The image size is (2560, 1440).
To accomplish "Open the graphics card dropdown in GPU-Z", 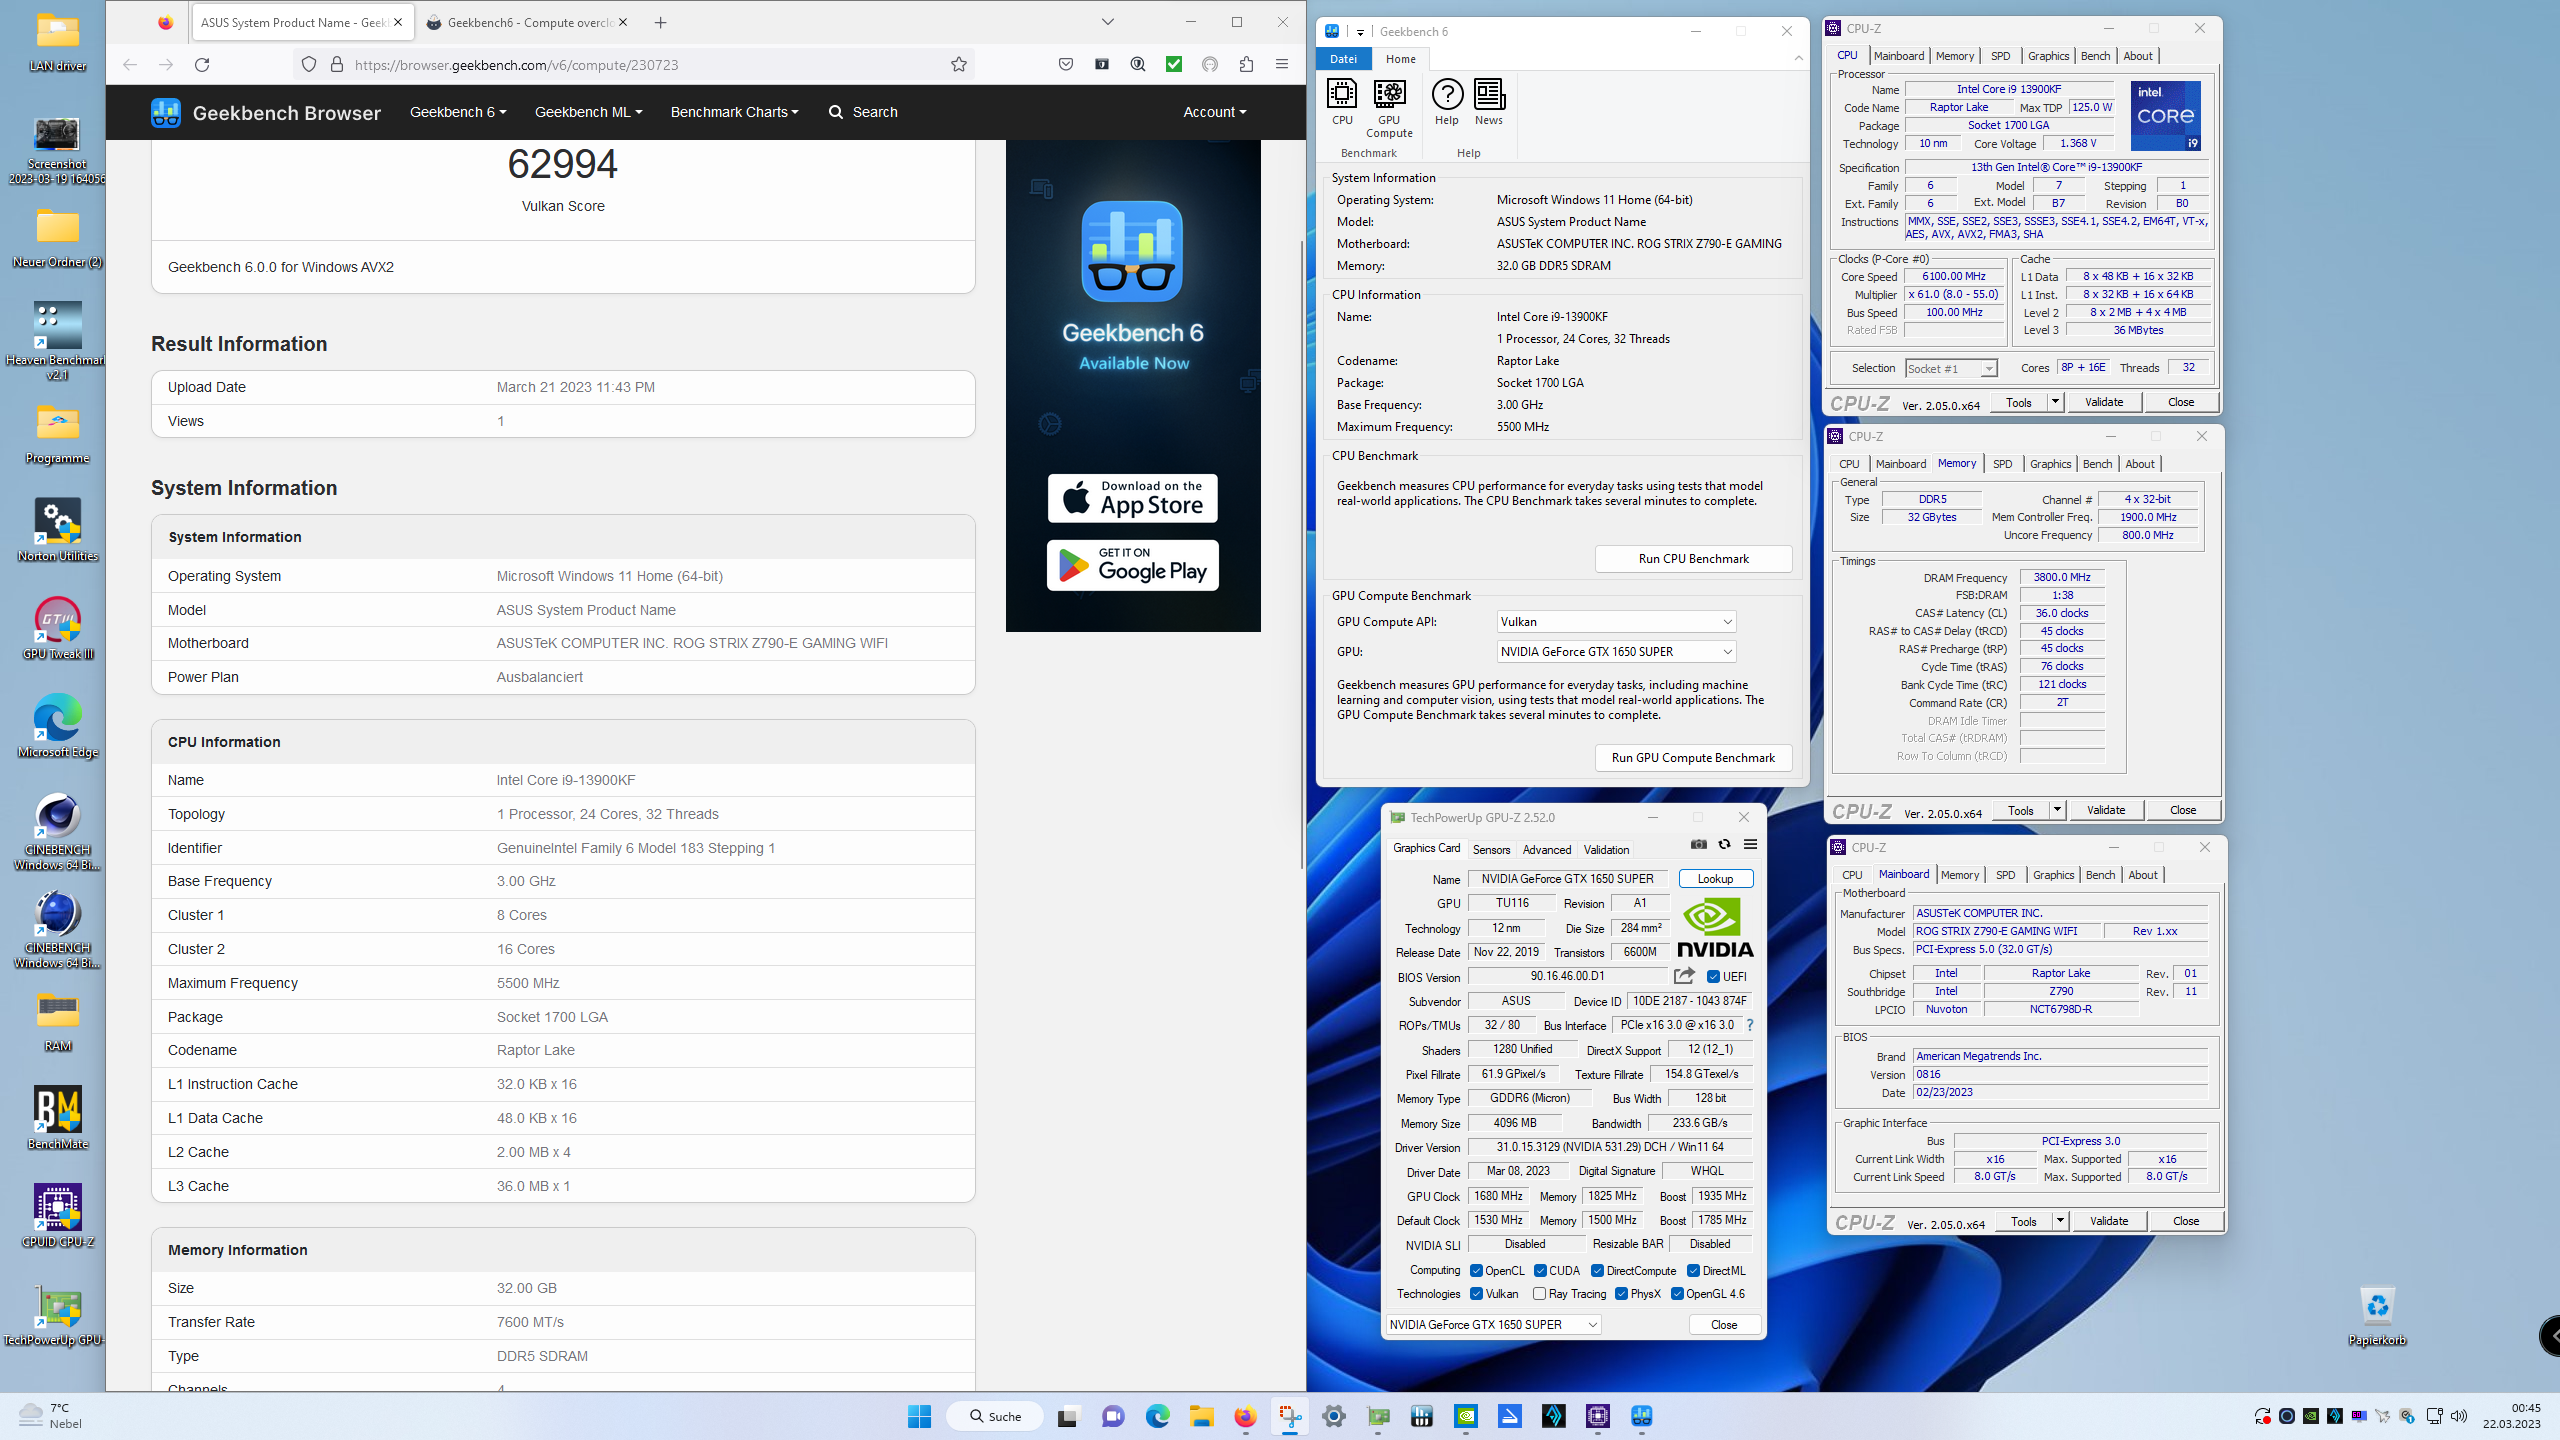I will 1493,1325.
